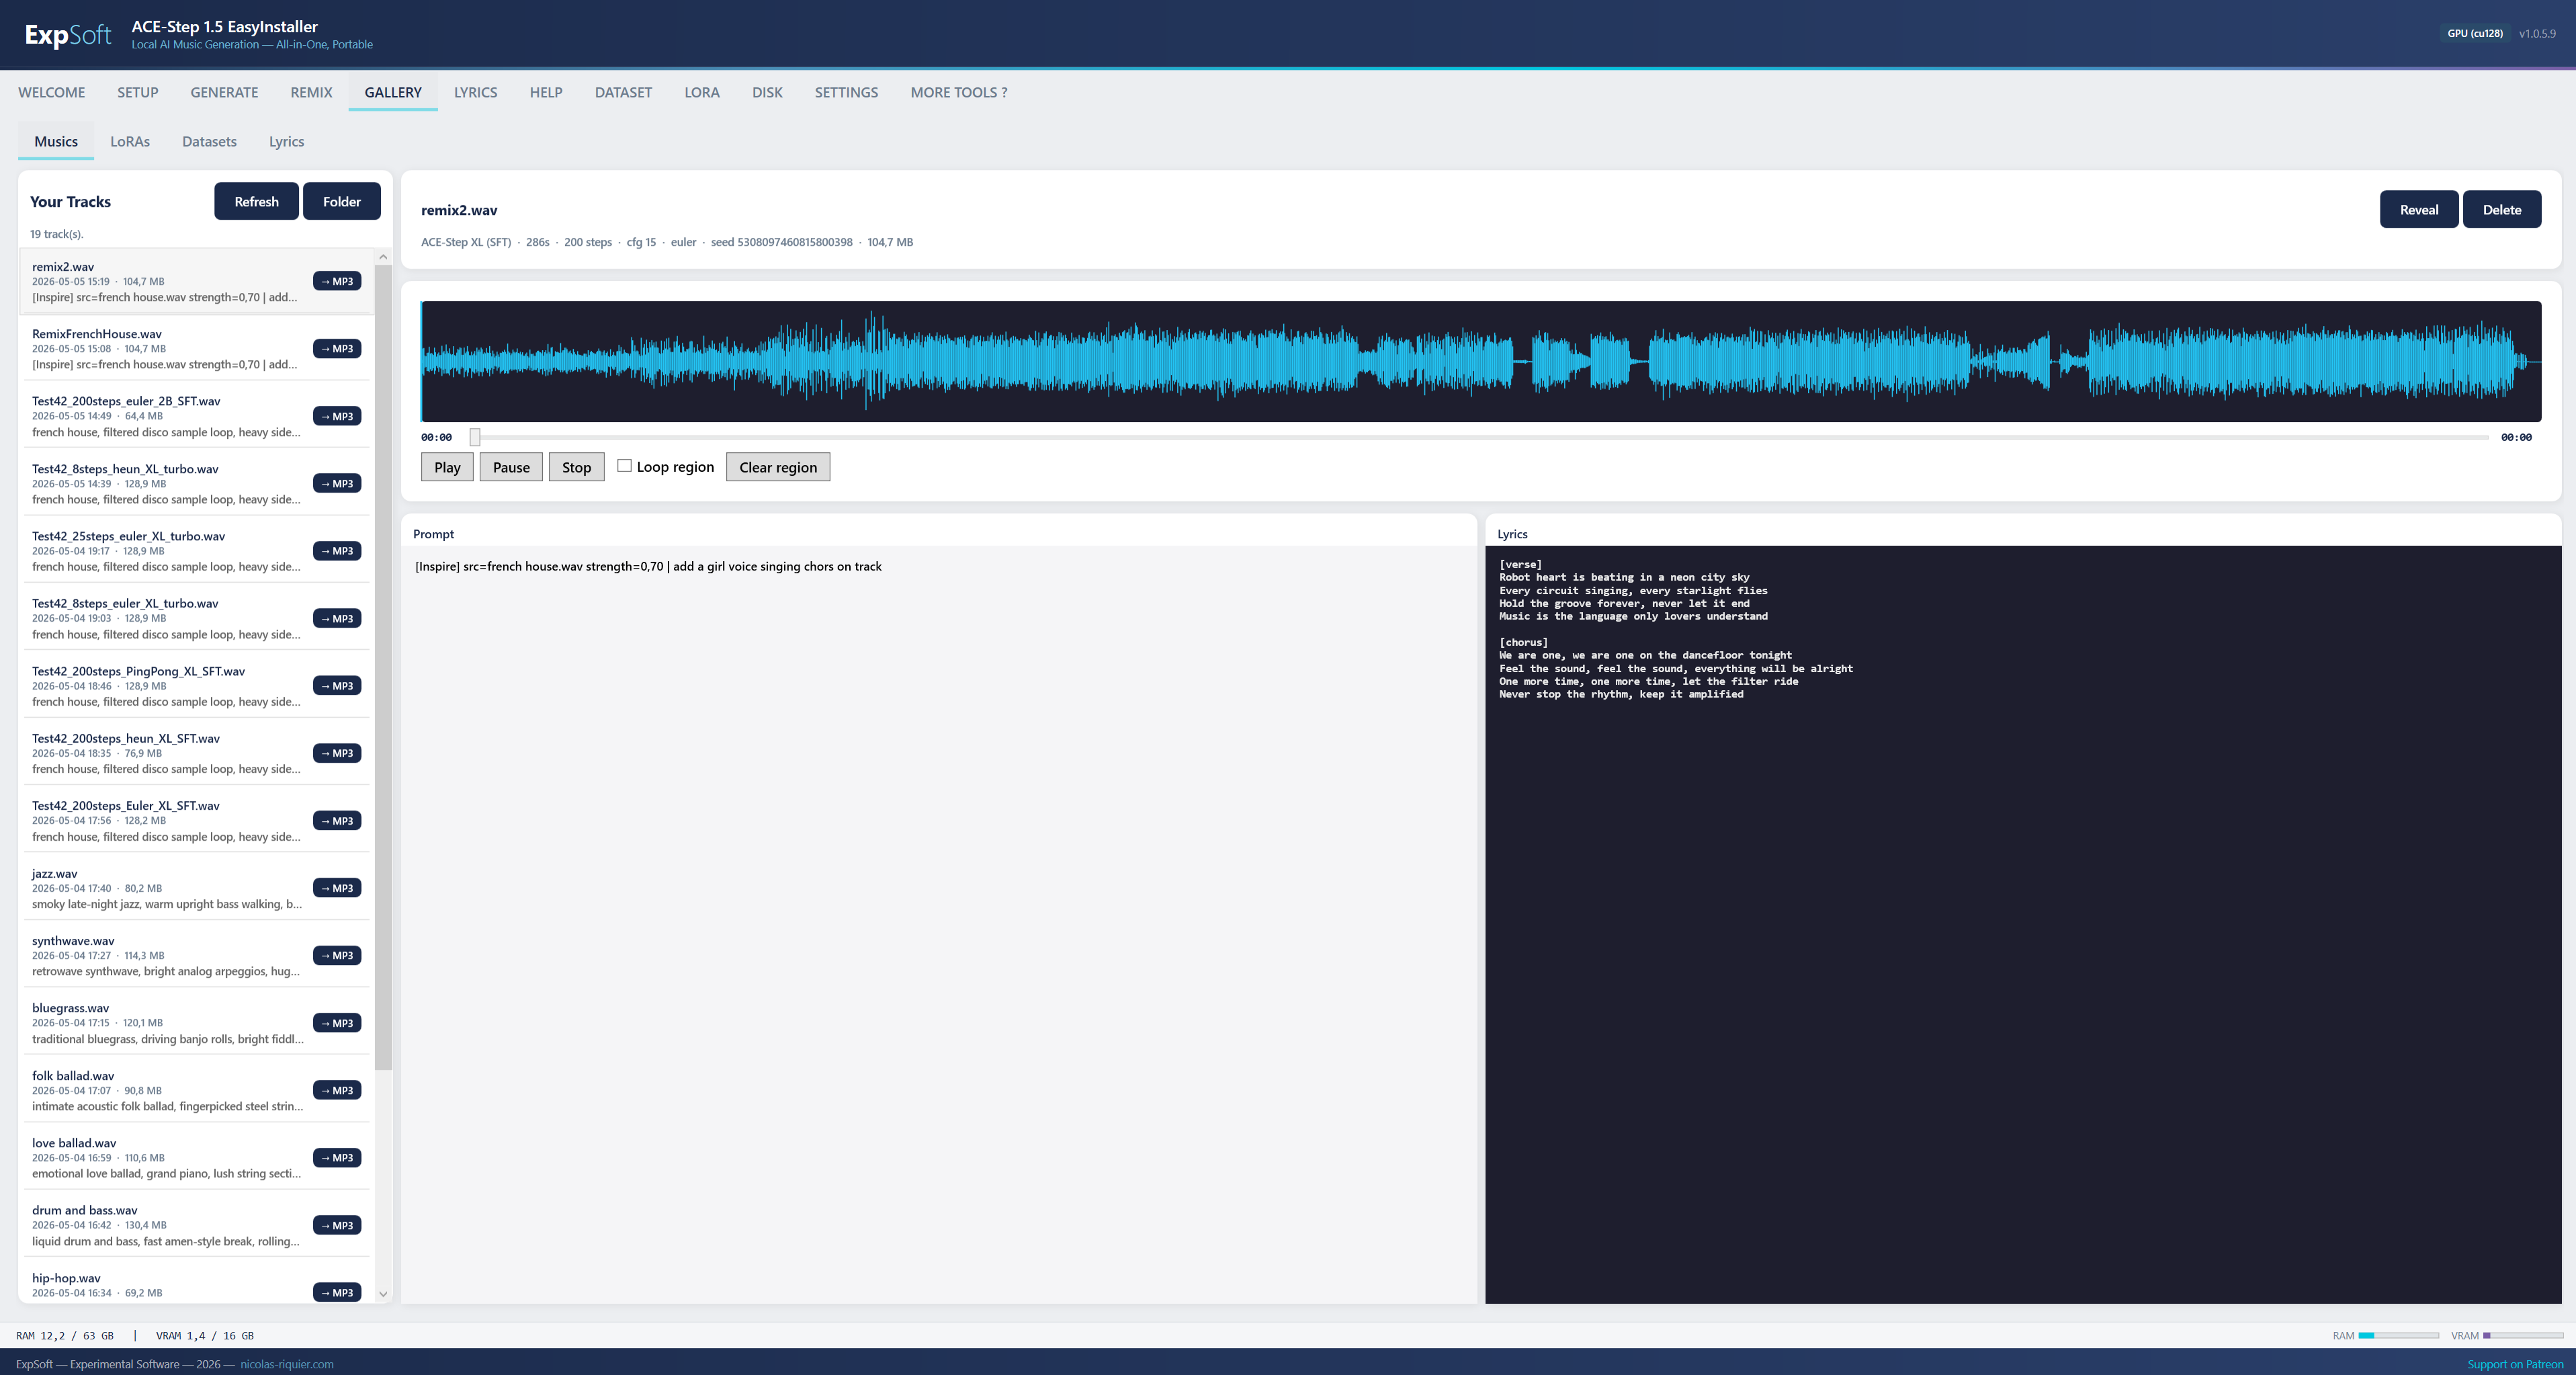
Task: Click into the lyrics text area
Action: [x=2023, y=924]
